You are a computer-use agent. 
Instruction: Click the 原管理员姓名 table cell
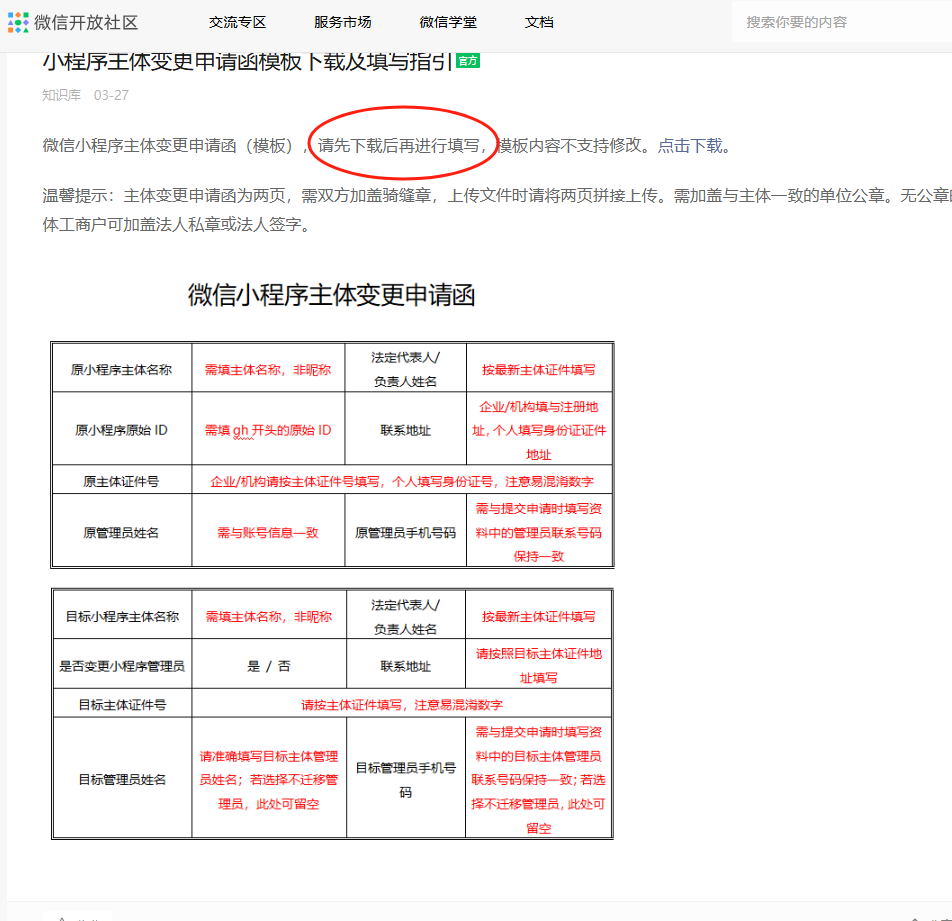[121, 532]
